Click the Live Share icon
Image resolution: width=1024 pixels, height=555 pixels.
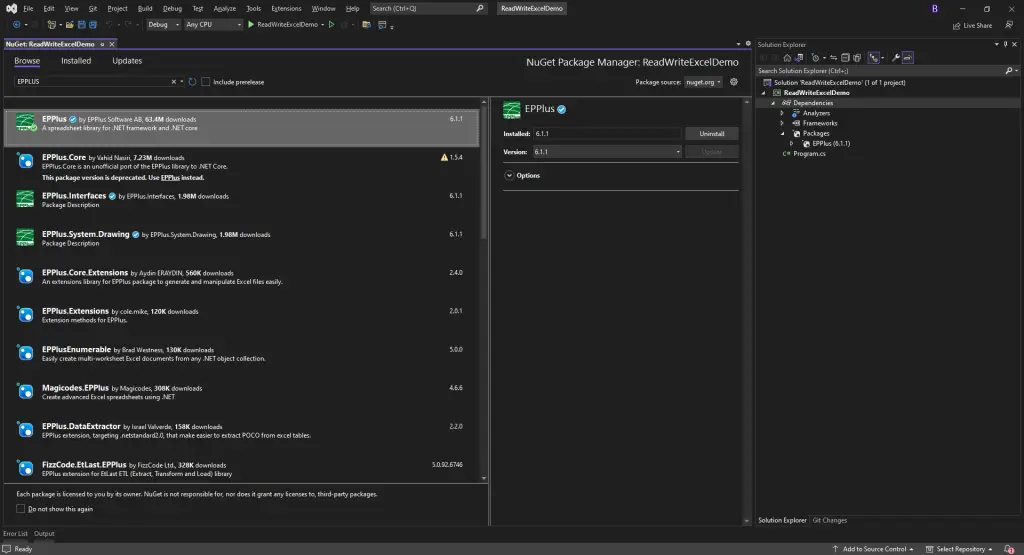point(957,25)
